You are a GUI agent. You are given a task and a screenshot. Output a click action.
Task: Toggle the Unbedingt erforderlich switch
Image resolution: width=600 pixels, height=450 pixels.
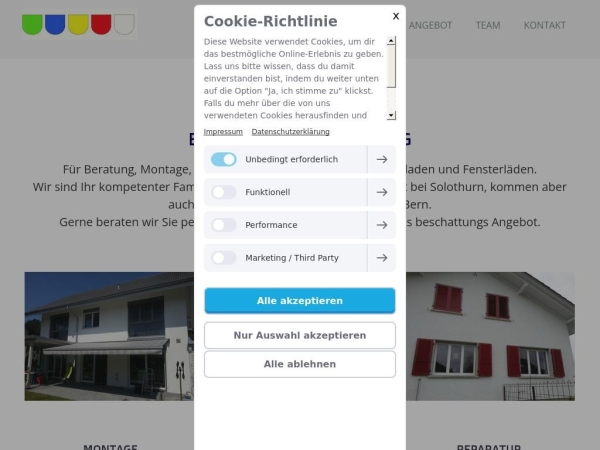tap(224, 159)
